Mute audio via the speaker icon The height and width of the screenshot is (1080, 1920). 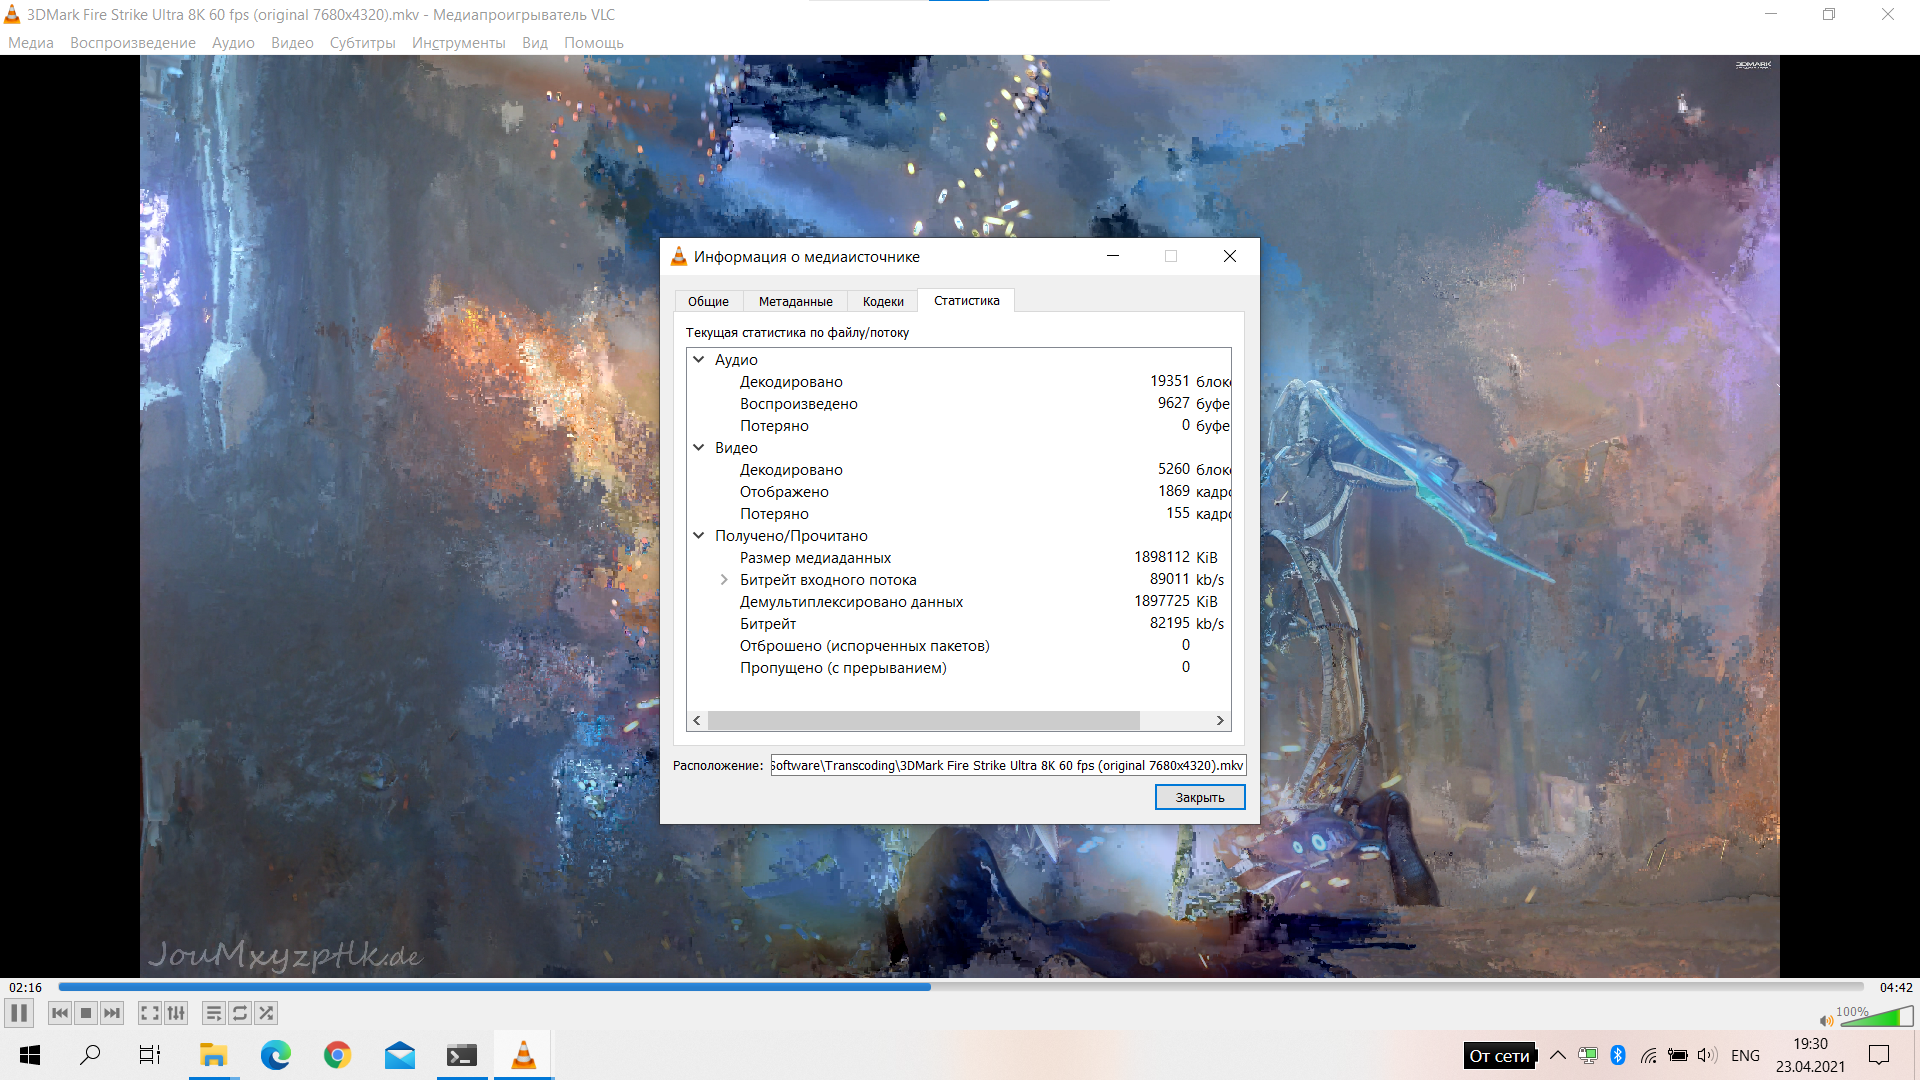tap(1826, 1020)
